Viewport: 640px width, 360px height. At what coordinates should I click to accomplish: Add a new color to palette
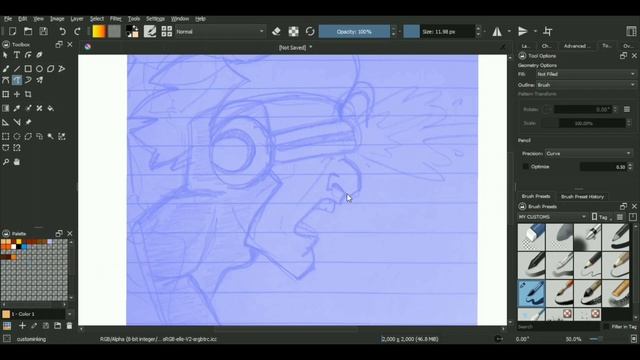[x=22, y=325]
